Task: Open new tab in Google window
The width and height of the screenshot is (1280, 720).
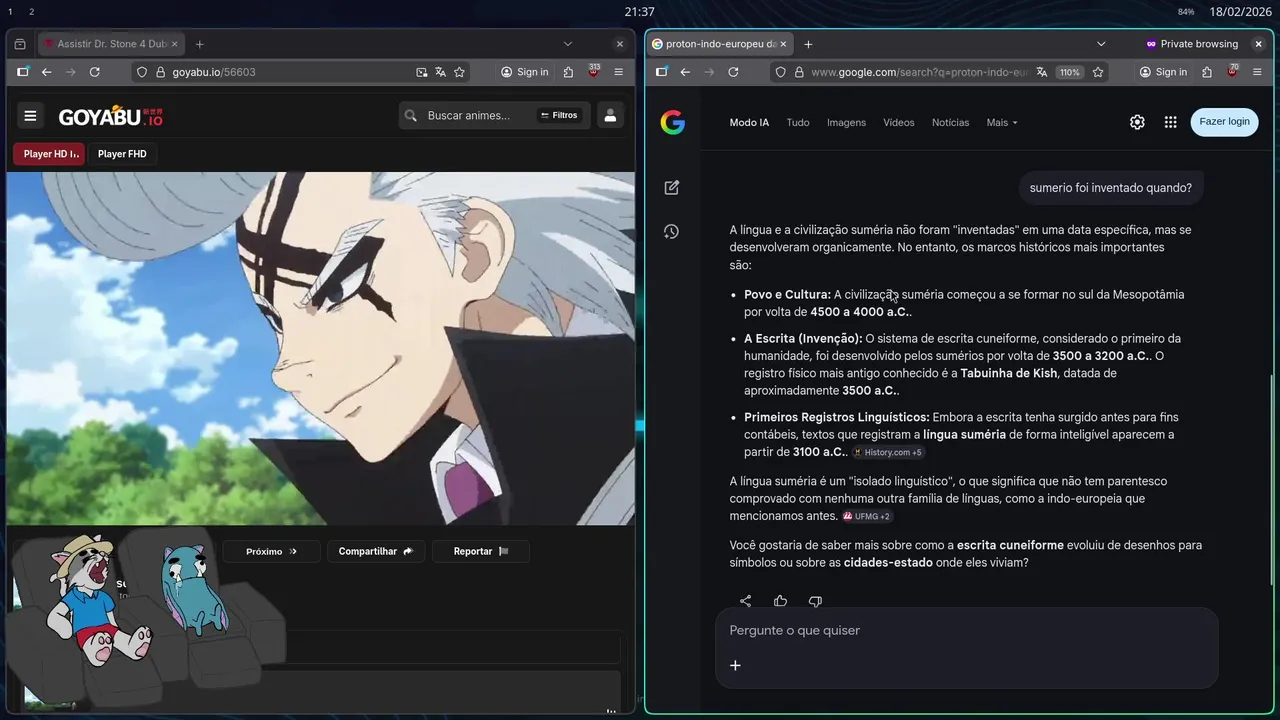Action: [x=808, y=44]
